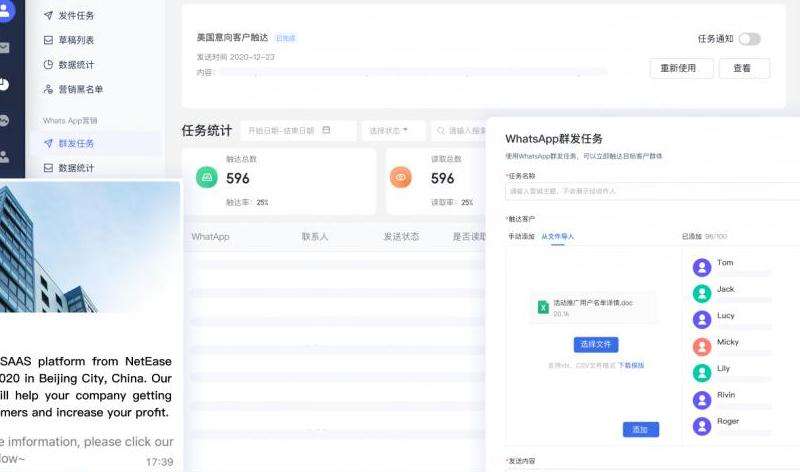Click the search magnifier icon
The image size is (800, 472).
click(x=441, y=131)
